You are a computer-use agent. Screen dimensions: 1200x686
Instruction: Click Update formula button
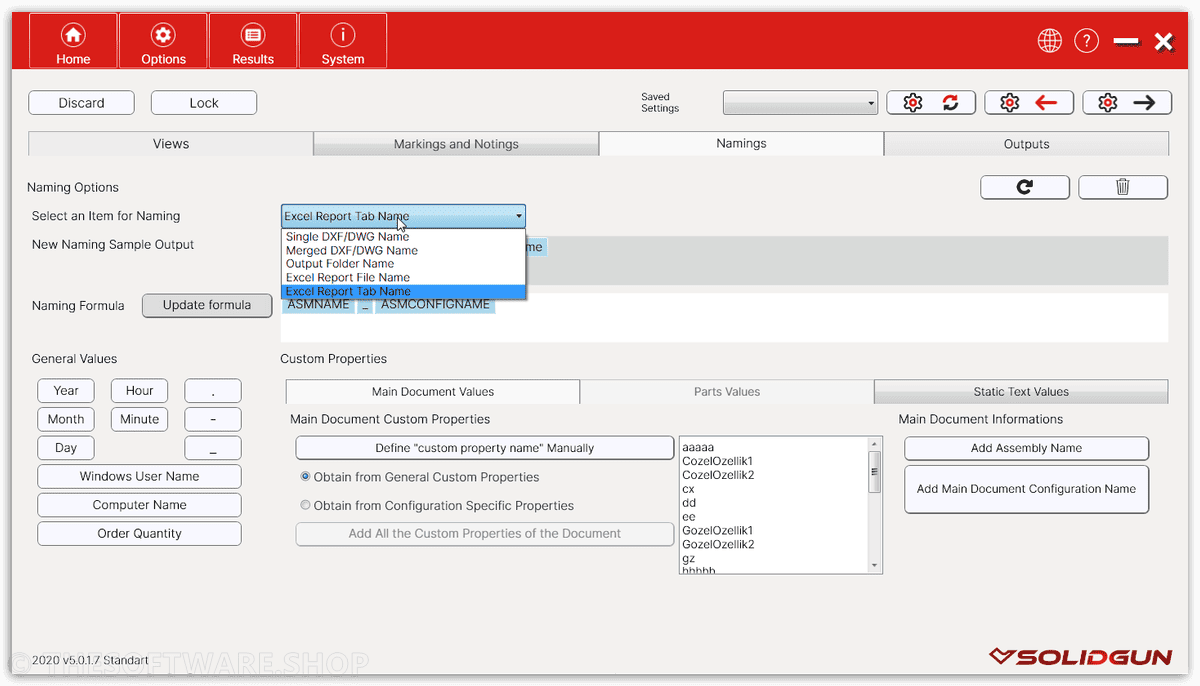pyautogui.click(x=207, y=305)
